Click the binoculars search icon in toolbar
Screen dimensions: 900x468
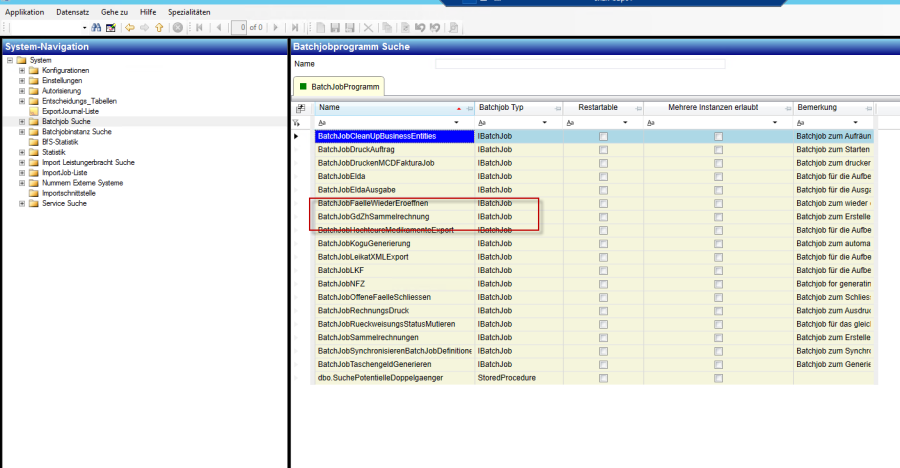coord(97,27)
